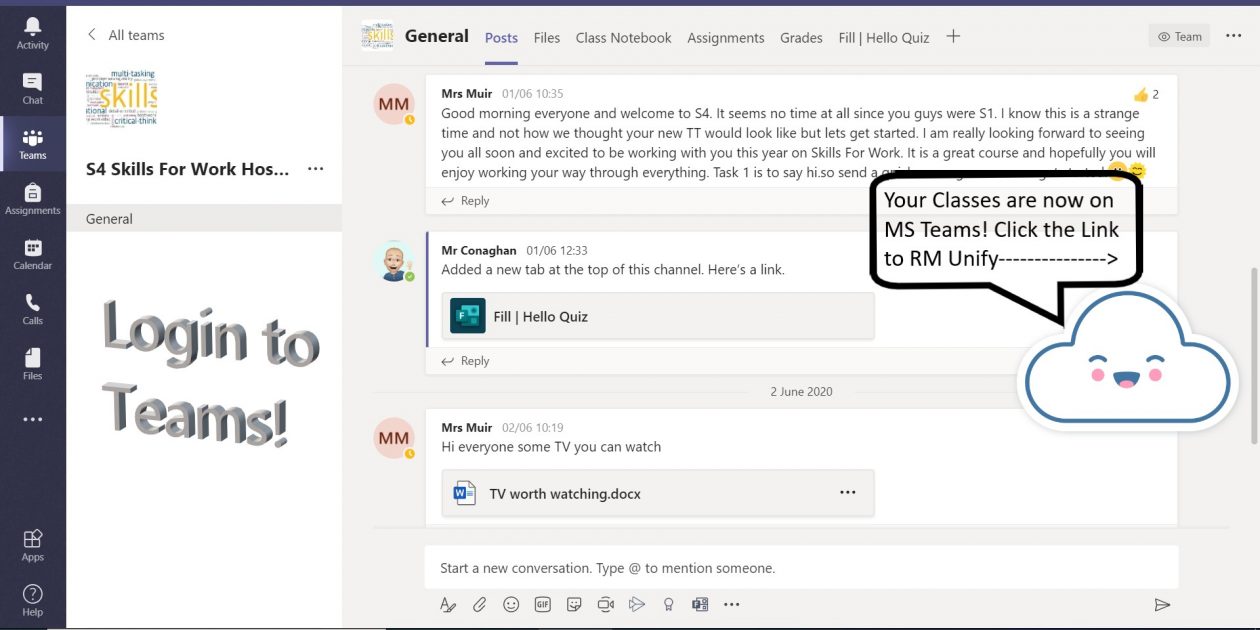Open the sticker picker
Screen dimensions: 1260x630
click(x=574, y=605)
